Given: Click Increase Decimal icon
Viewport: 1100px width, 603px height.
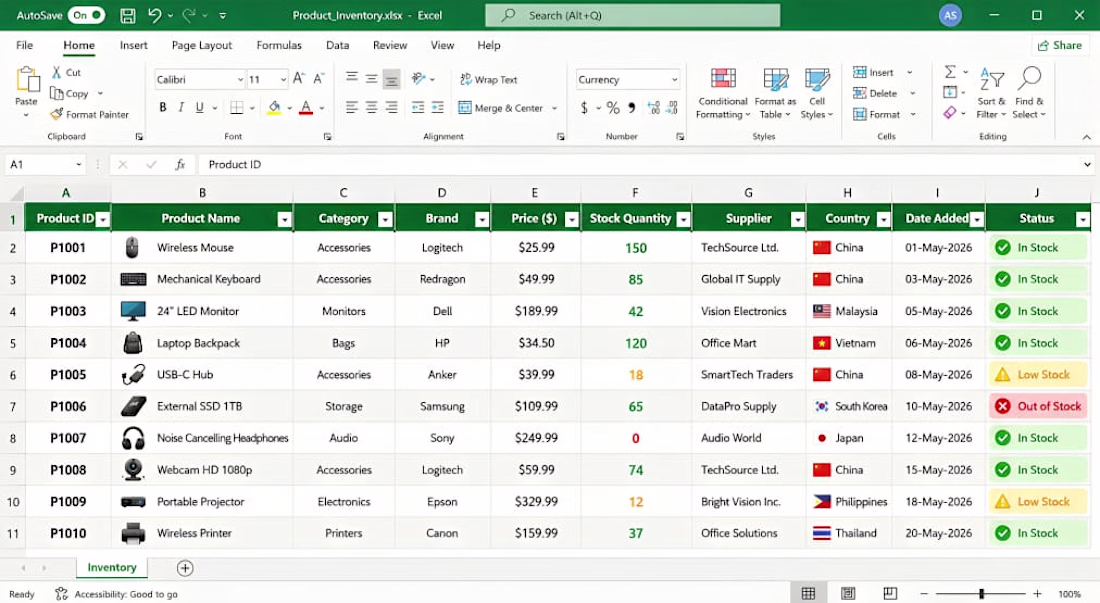Looking at the screenshot, I should point(654,108).
